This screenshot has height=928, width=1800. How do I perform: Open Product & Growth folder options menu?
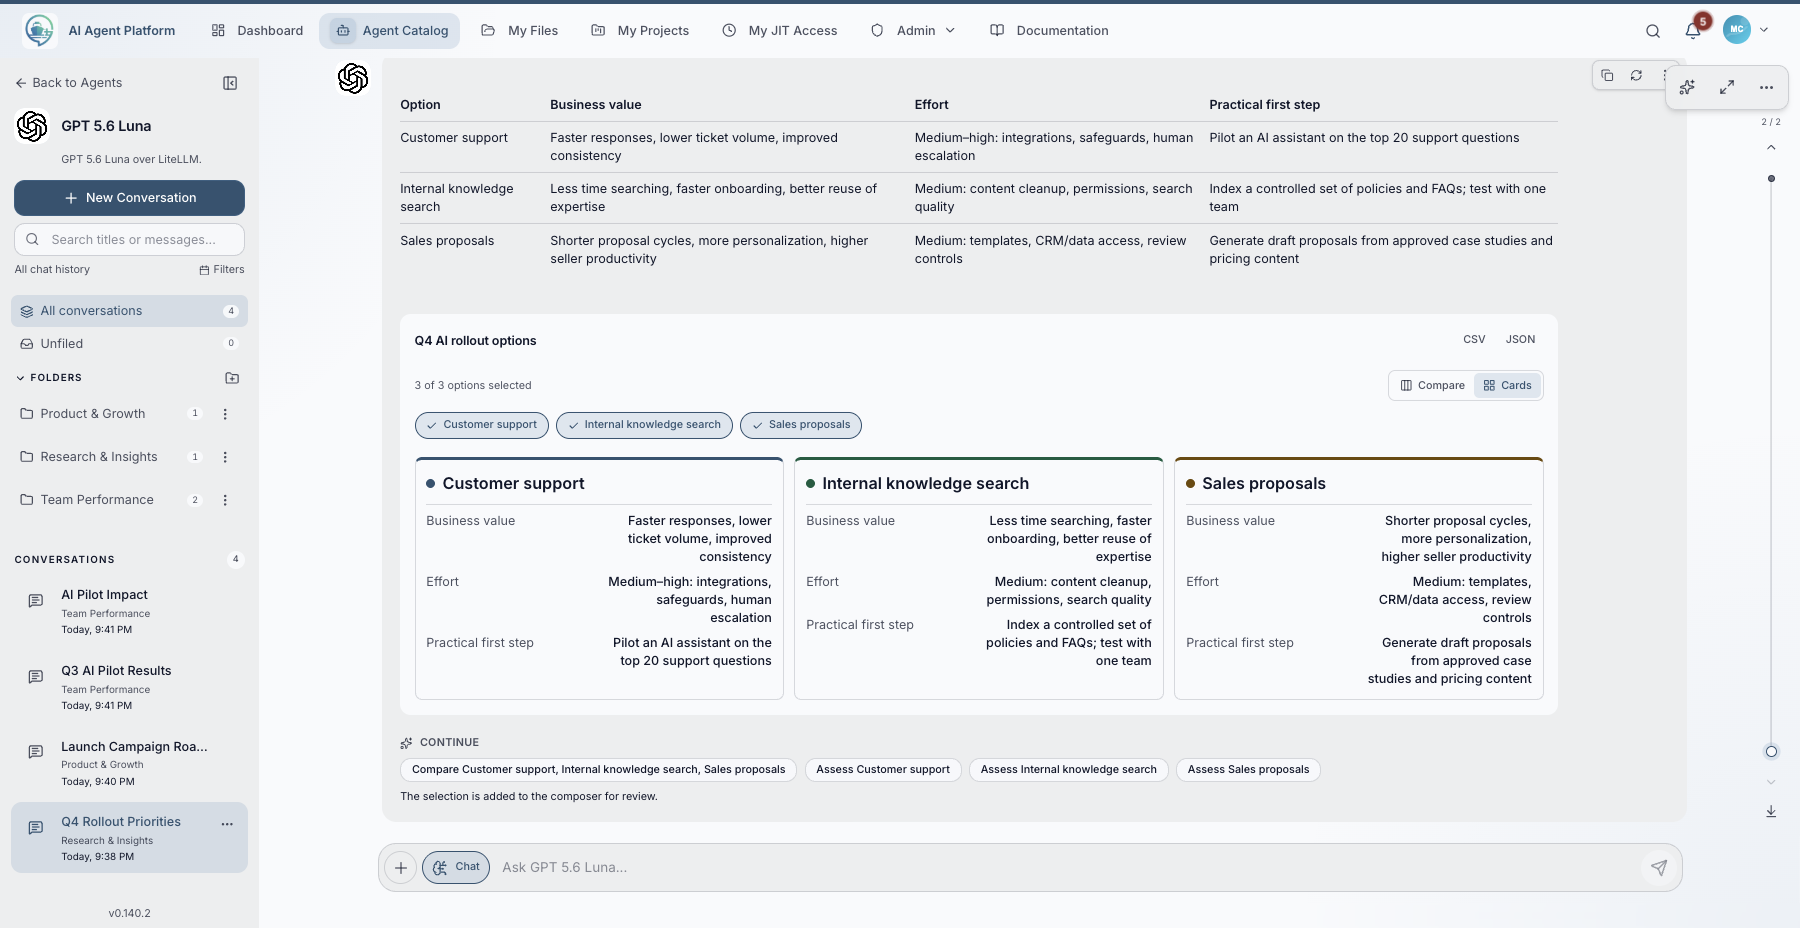coord(225,414)
